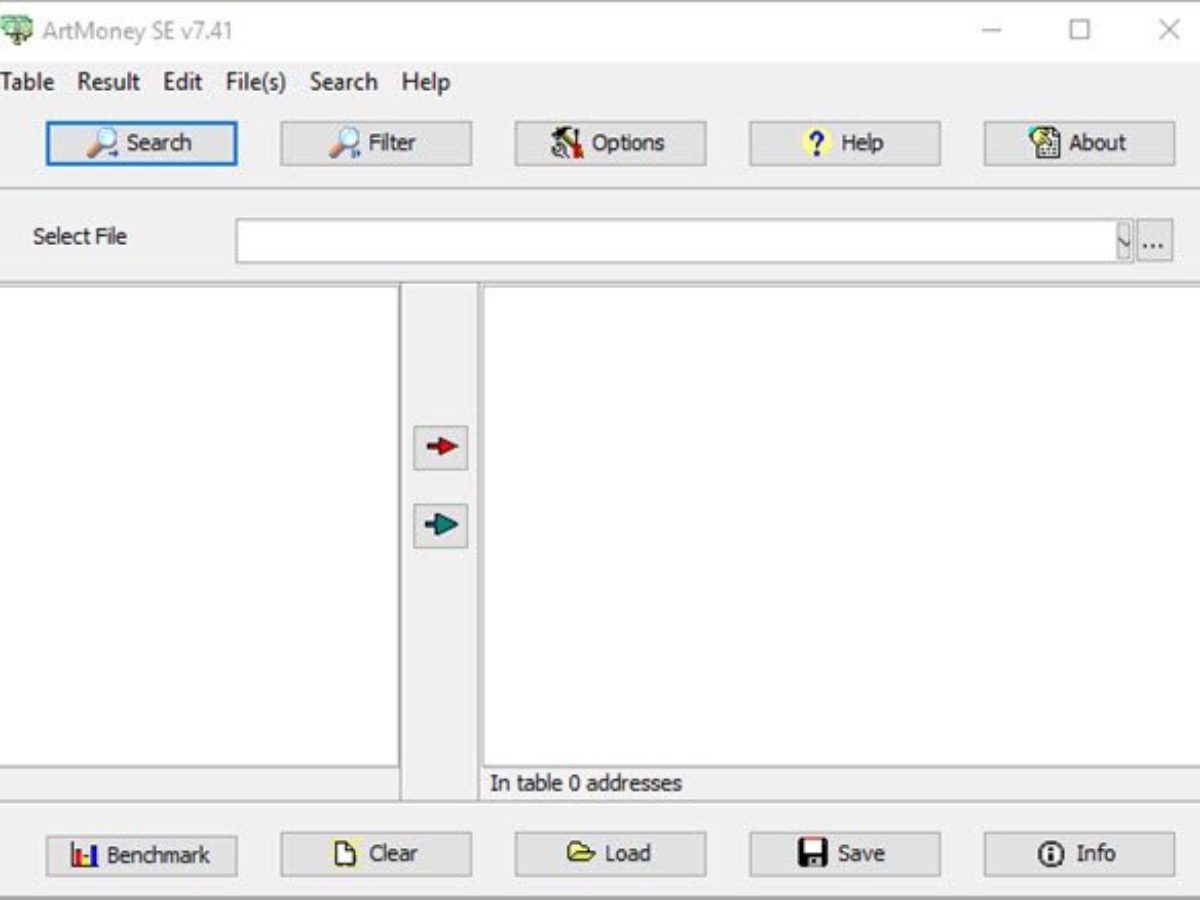Open the Help menu in menu bar
Image resolution: width=1200 pixels, height=900 pixels.
tap(426, 82)
